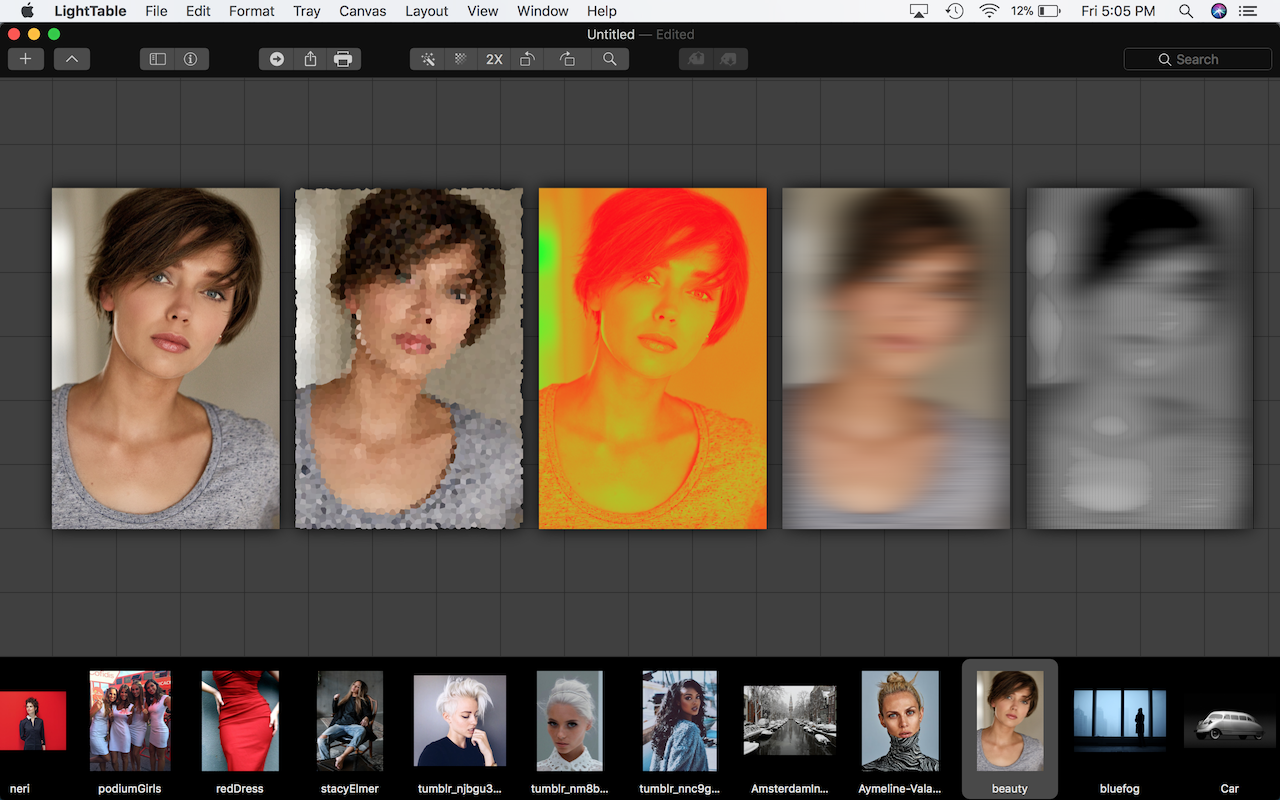Select the redDress thumbnail in tray
Viewport: 1280px width, 800px height.
pos(240,721)
